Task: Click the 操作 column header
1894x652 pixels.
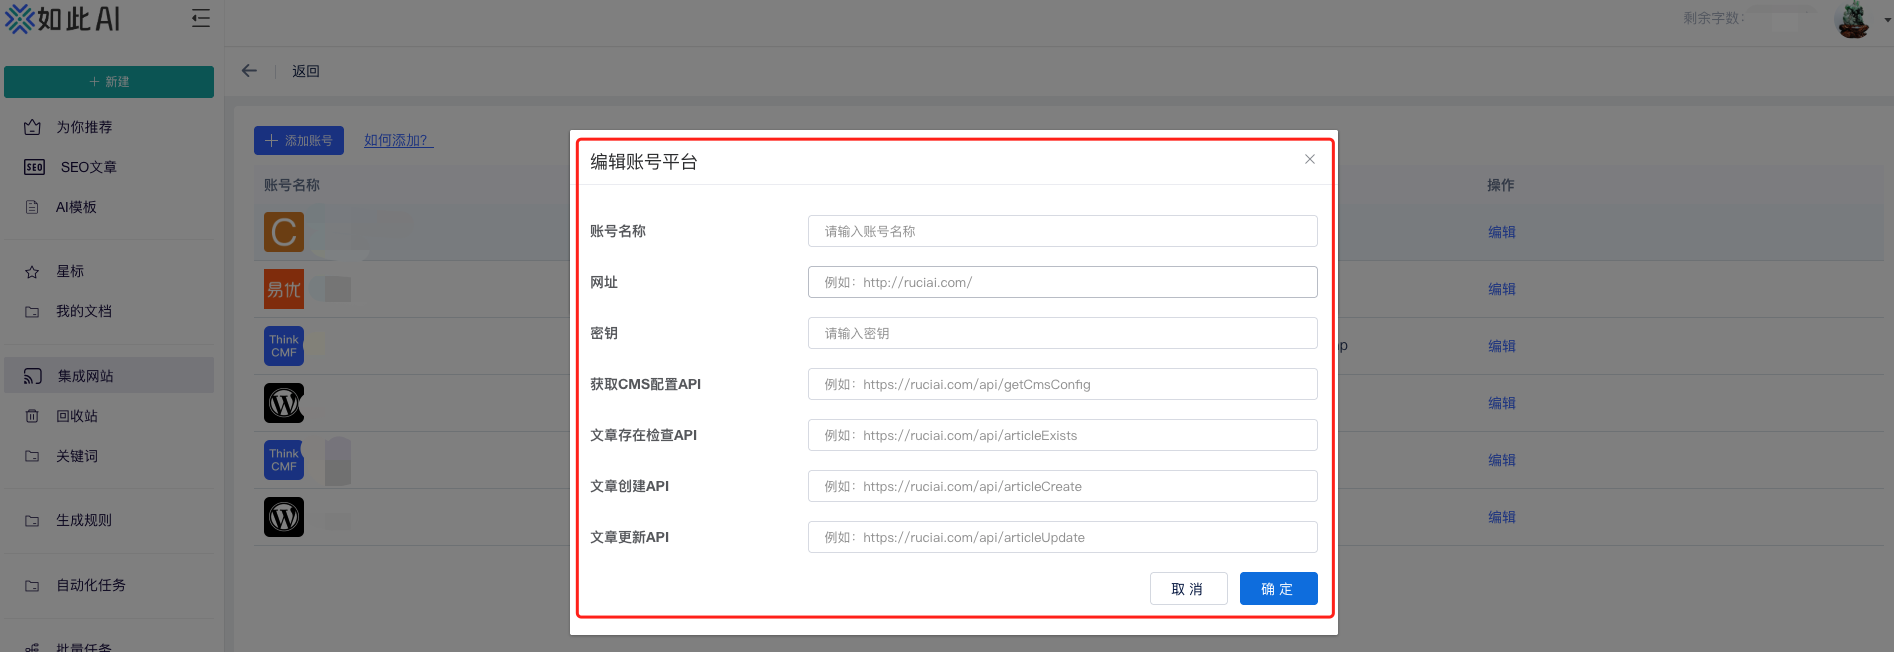Action: pyautogui.click(x=1501, y=185)
